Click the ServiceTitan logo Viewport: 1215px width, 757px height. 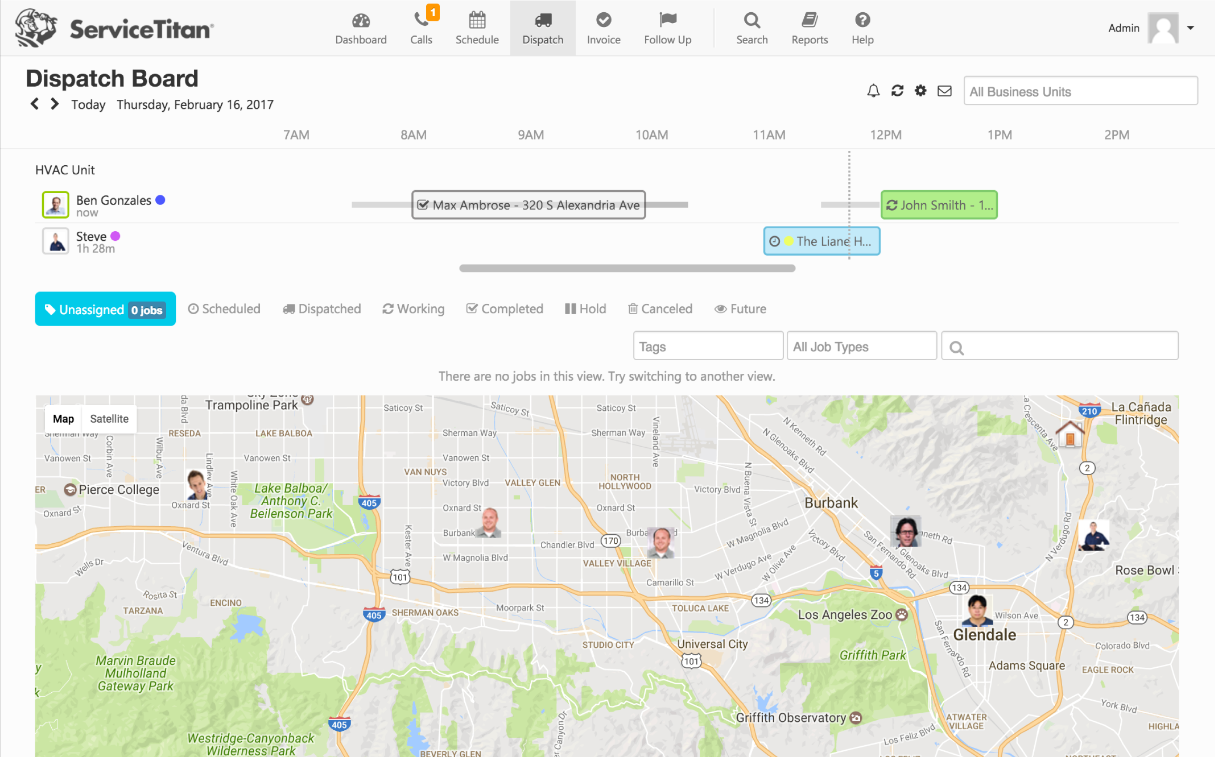[114, 28]
